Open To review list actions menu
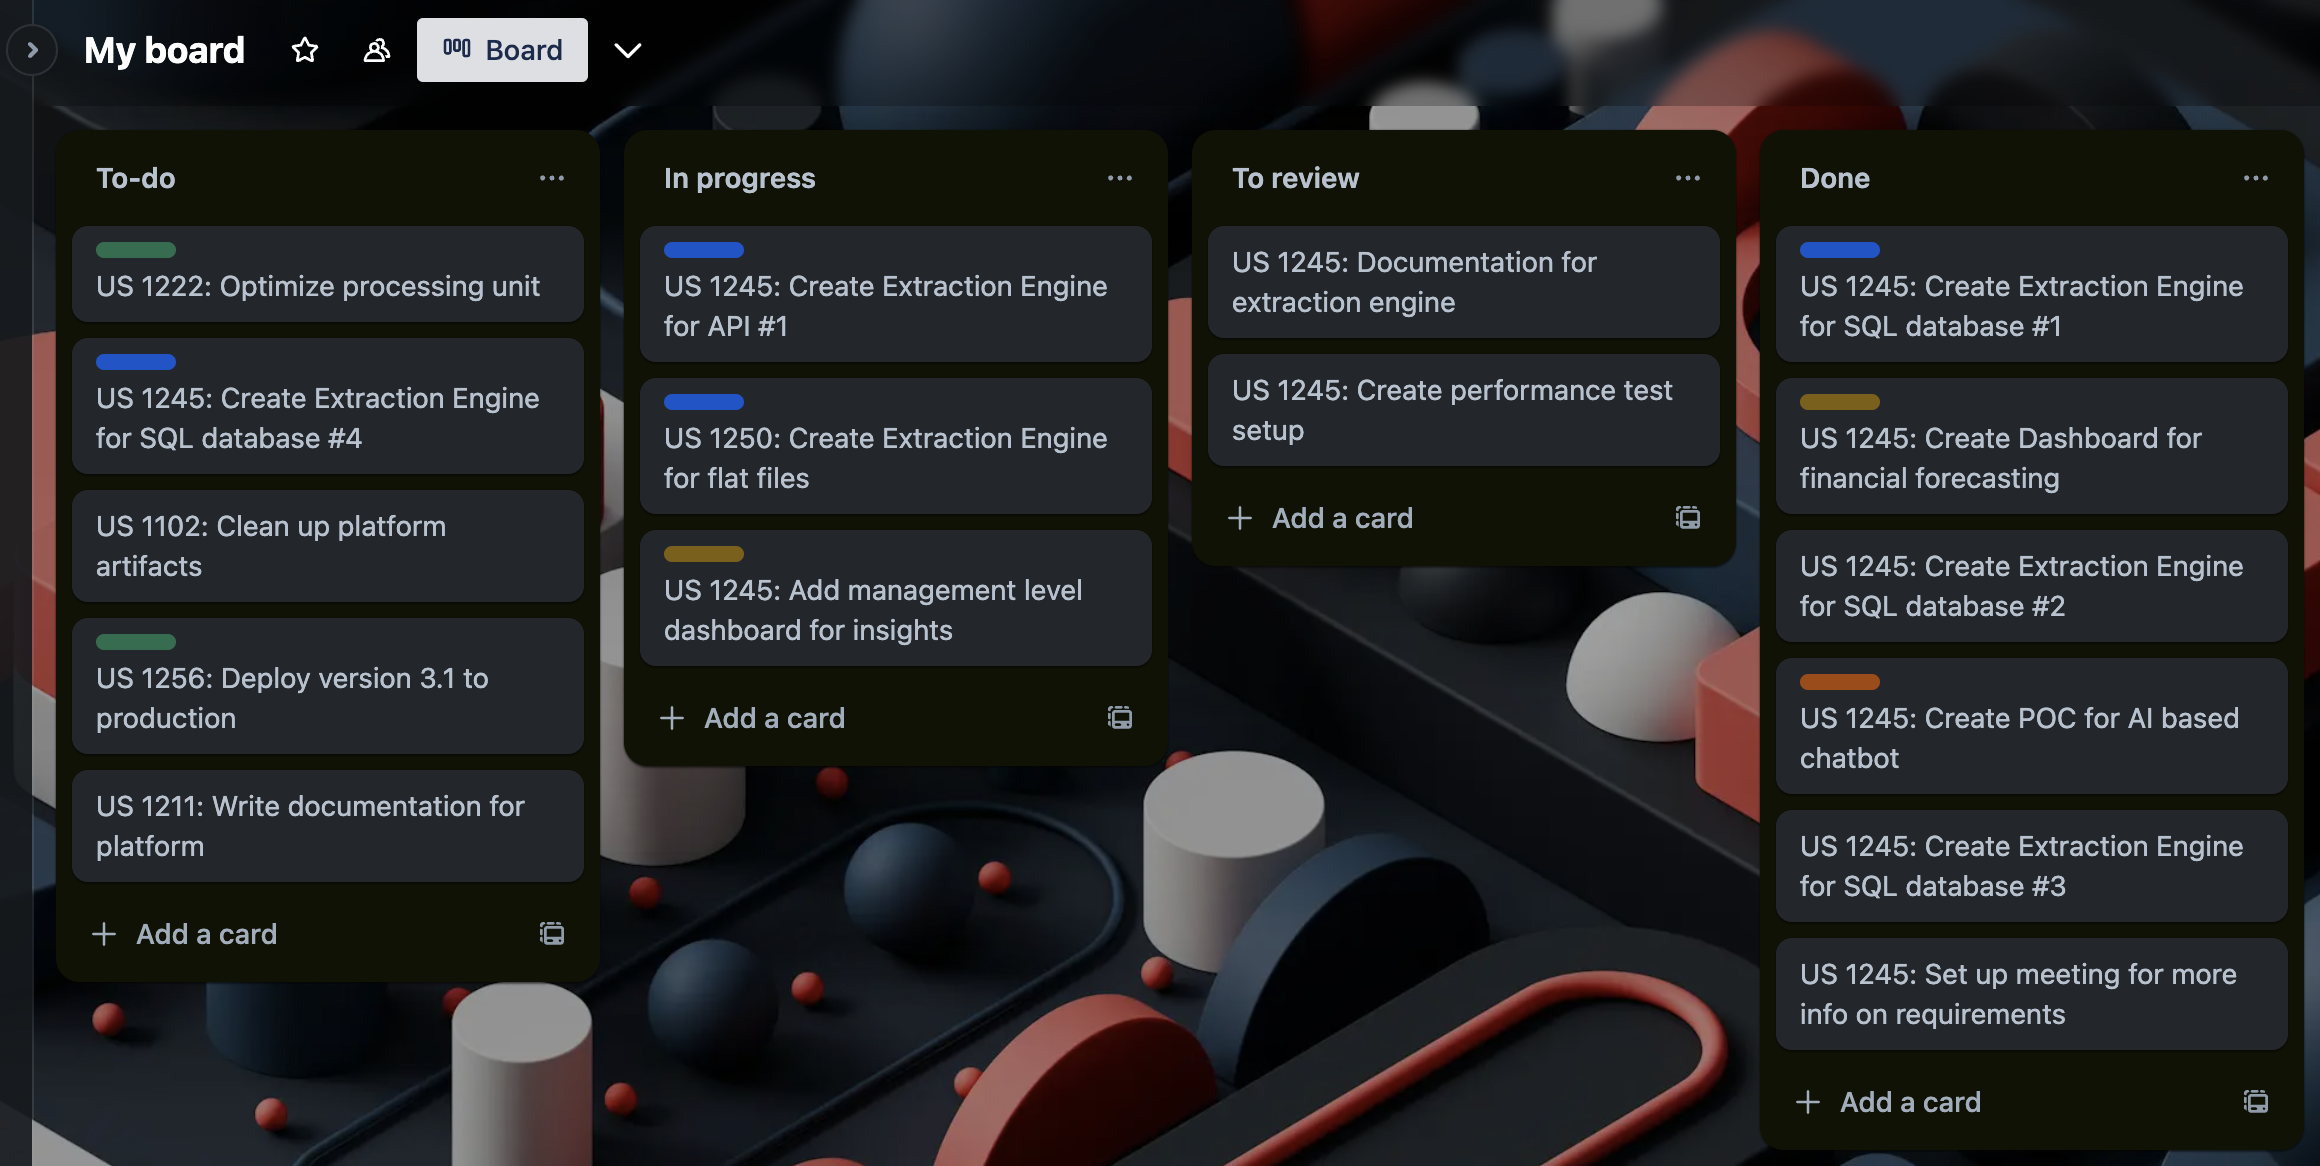The height and width of the screenshot is (1166, 2320). 1688,178
